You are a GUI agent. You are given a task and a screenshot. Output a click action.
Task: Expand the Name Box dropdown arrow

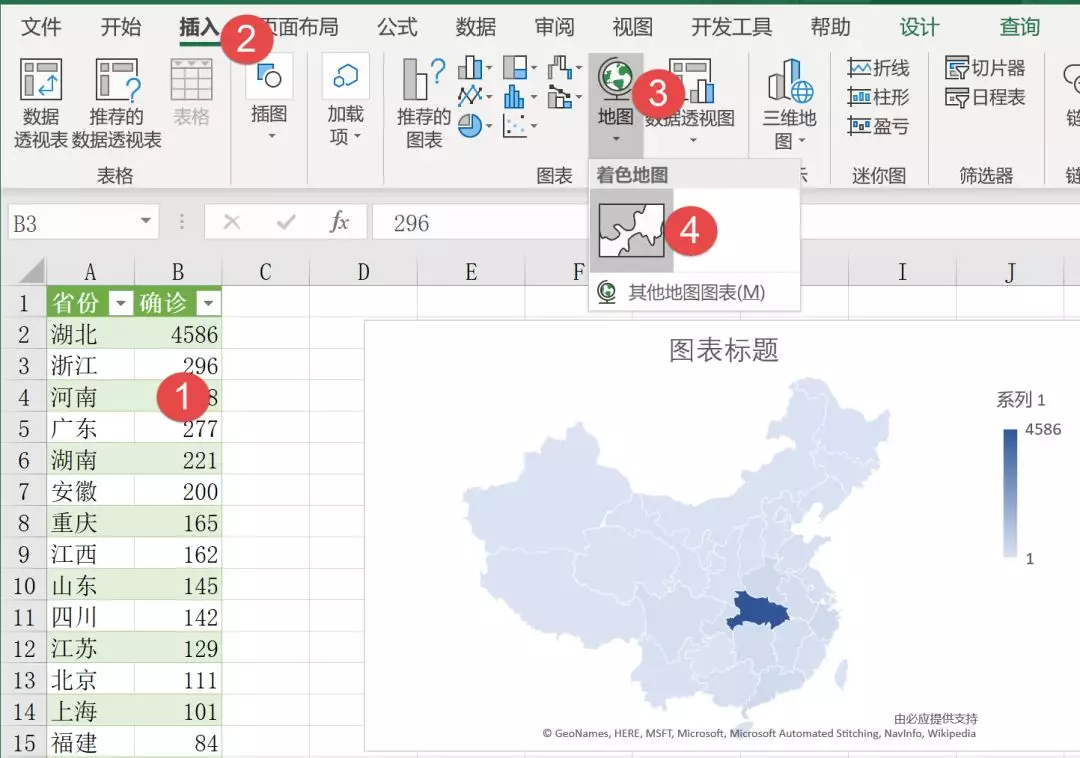click(x=145, y=221)
